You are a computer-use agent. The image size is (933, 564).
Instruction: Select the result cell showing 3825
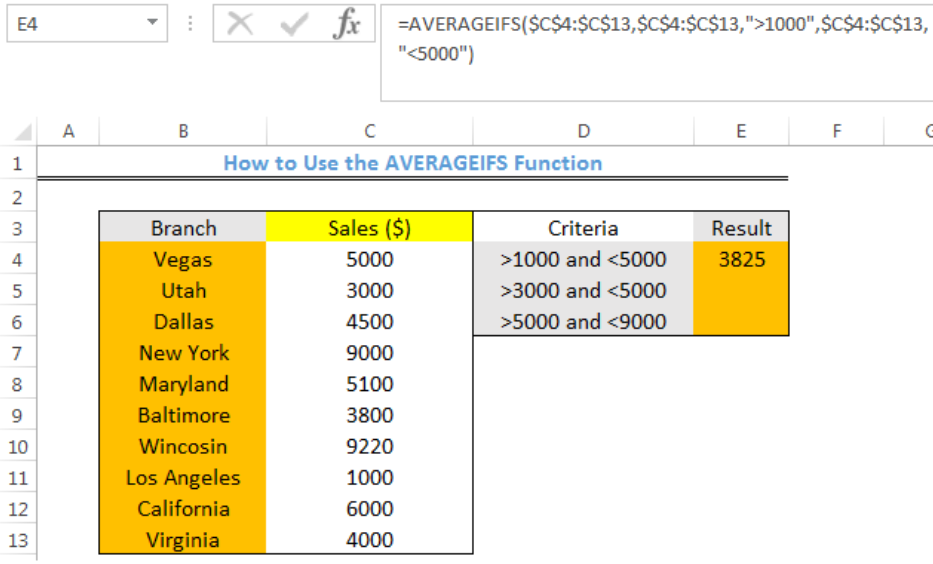pyautogui.click(x=741, y=259)
